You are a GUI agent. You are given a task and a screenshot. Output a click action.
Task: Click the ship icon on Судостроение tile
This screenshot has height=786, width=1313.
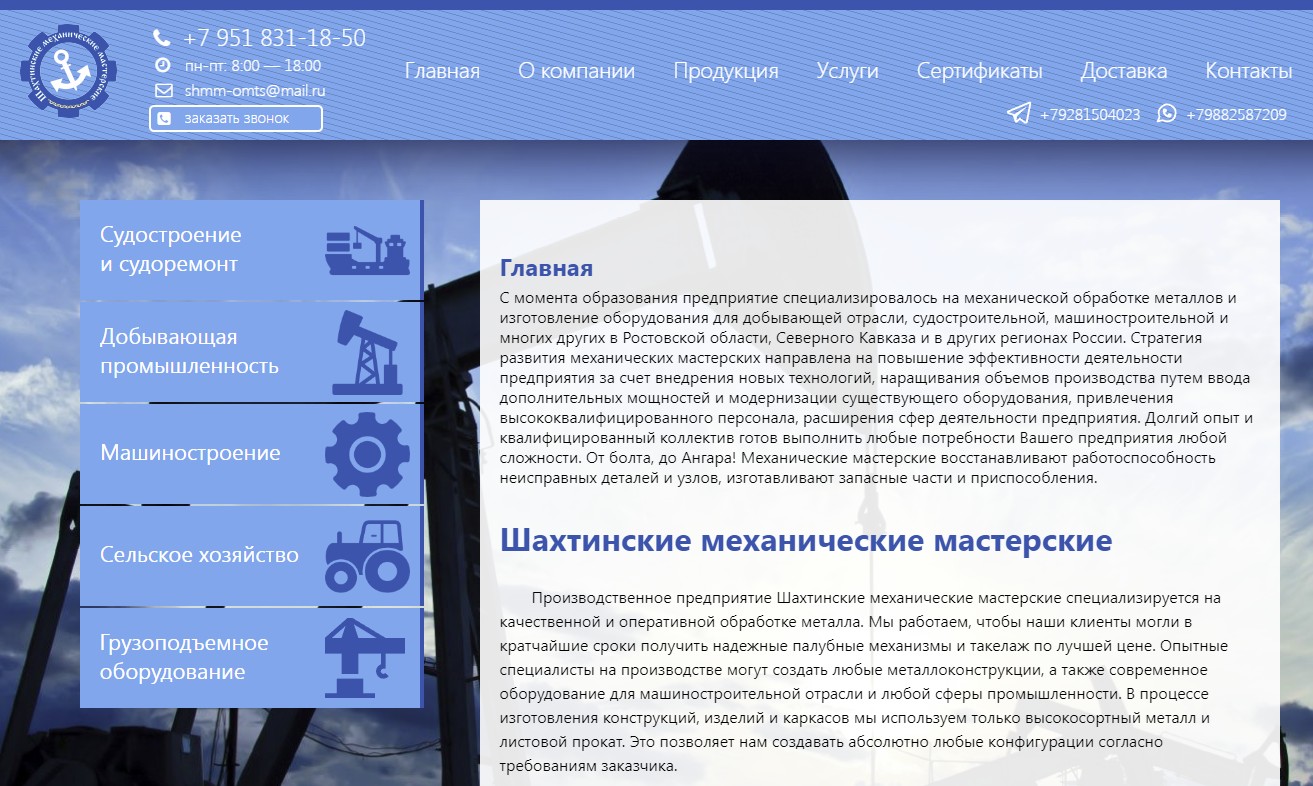click(x=367, y=250)
